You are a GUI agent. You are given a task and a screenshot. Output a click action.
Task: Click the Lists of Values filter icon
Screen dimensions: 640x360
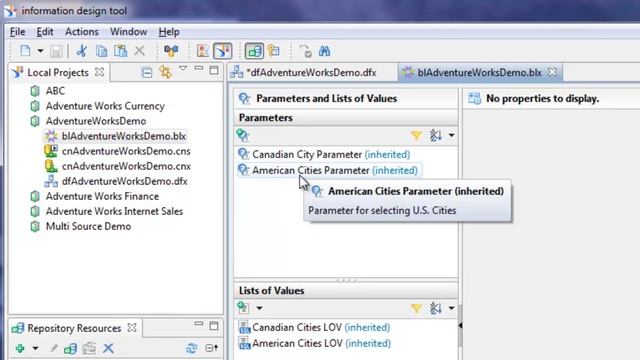[416, 308]
